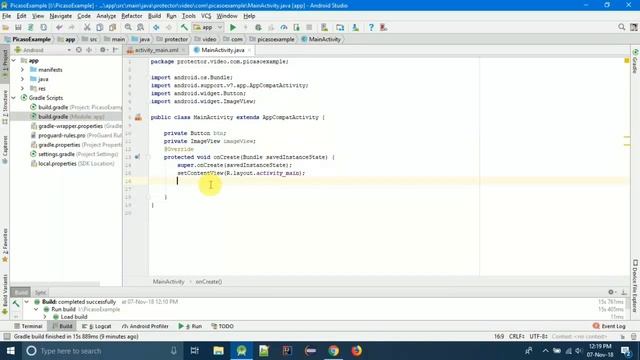Collapse the Build completed successfully node

click(27, 302)
